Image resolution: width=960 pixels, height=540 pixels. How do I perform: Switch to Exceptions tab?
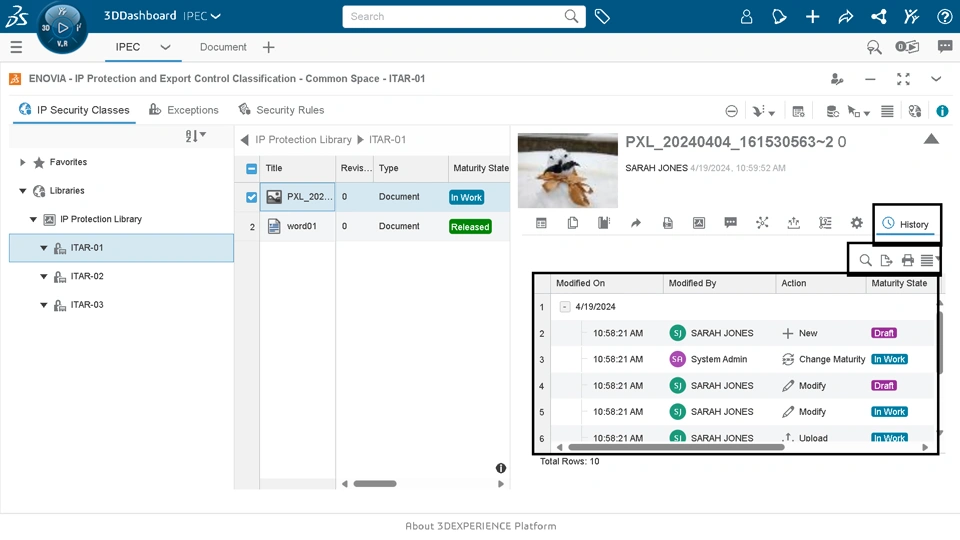pos(184,110)
